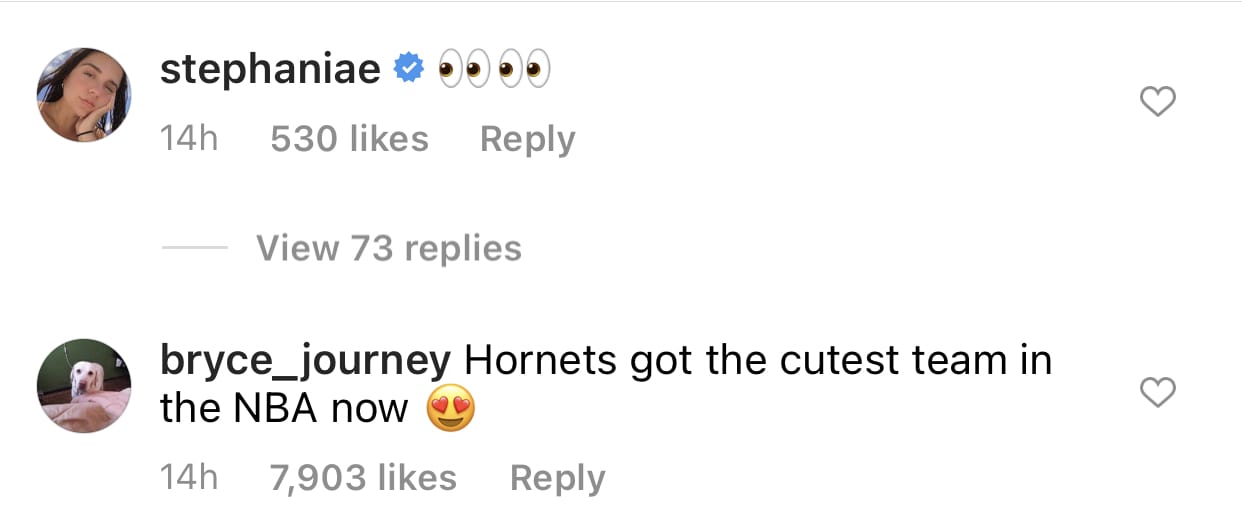This screenshot has height=530, width=1242.
Task: Click the 14h timestamp under bryce_journey
Action: [189, 478]
